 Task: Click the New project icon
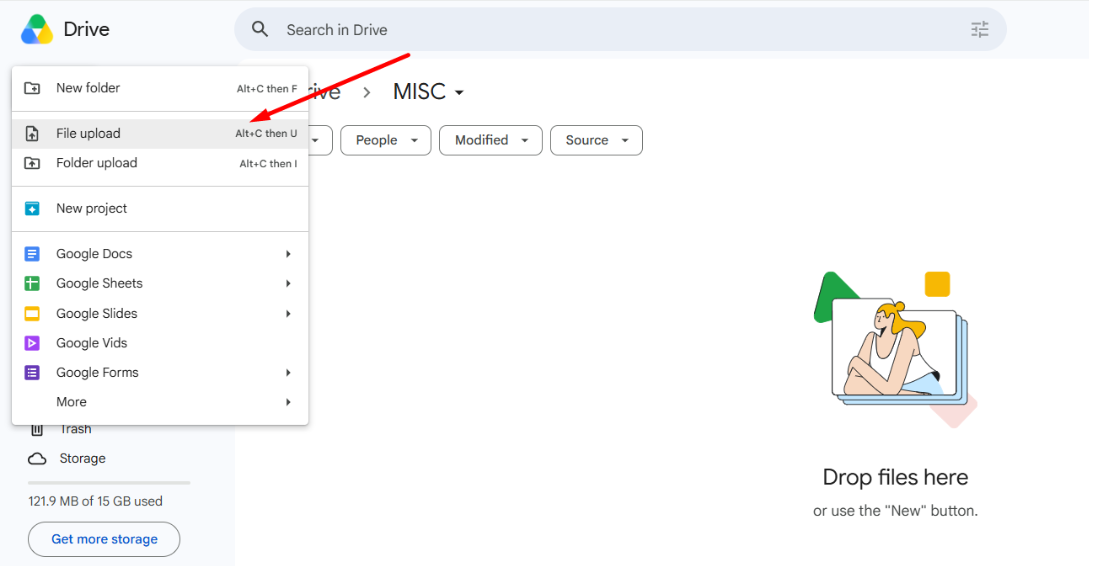(x=32, y=209)
